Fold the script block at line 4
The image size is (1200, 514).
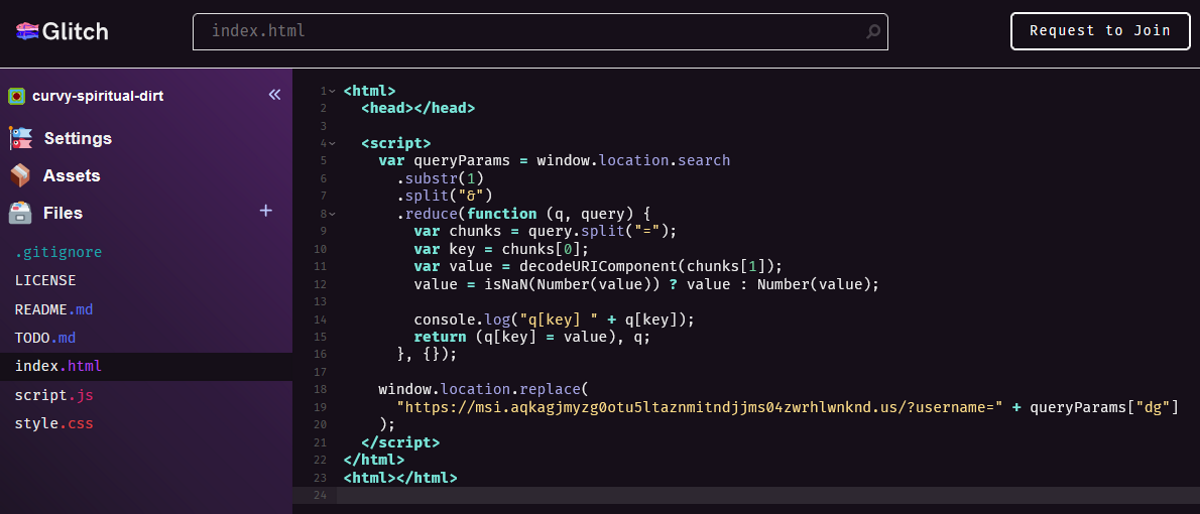coord(332,144)
